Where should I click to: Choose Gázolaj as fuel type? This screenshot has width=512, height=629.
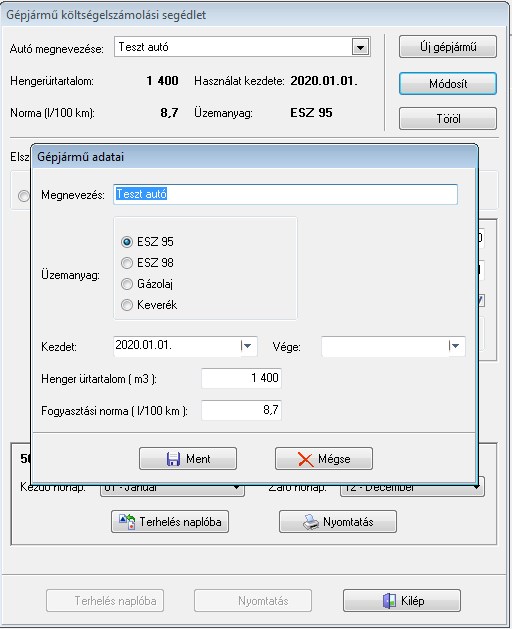(x=127, y=284)
